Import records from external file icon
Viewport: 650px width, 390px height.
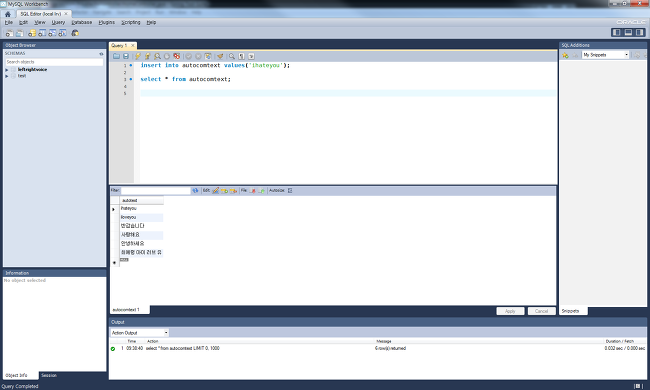point(262,191)
